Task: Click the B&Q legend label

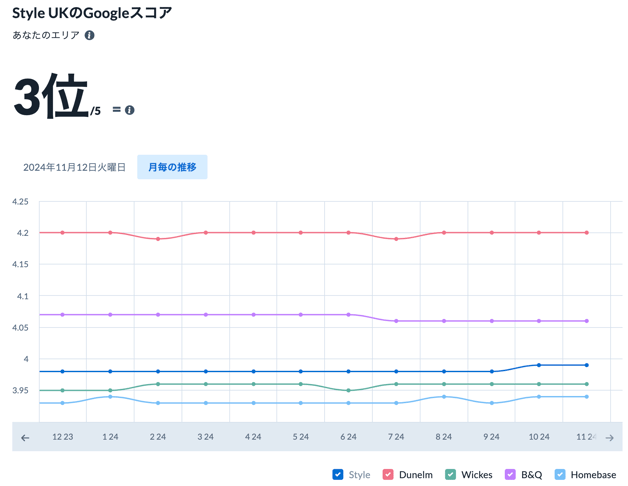Action: click(531, 475)
